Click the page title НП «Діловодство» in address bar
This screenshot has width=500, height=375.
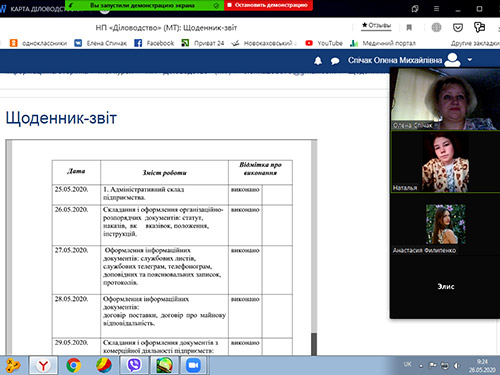[x=166, y=28]
